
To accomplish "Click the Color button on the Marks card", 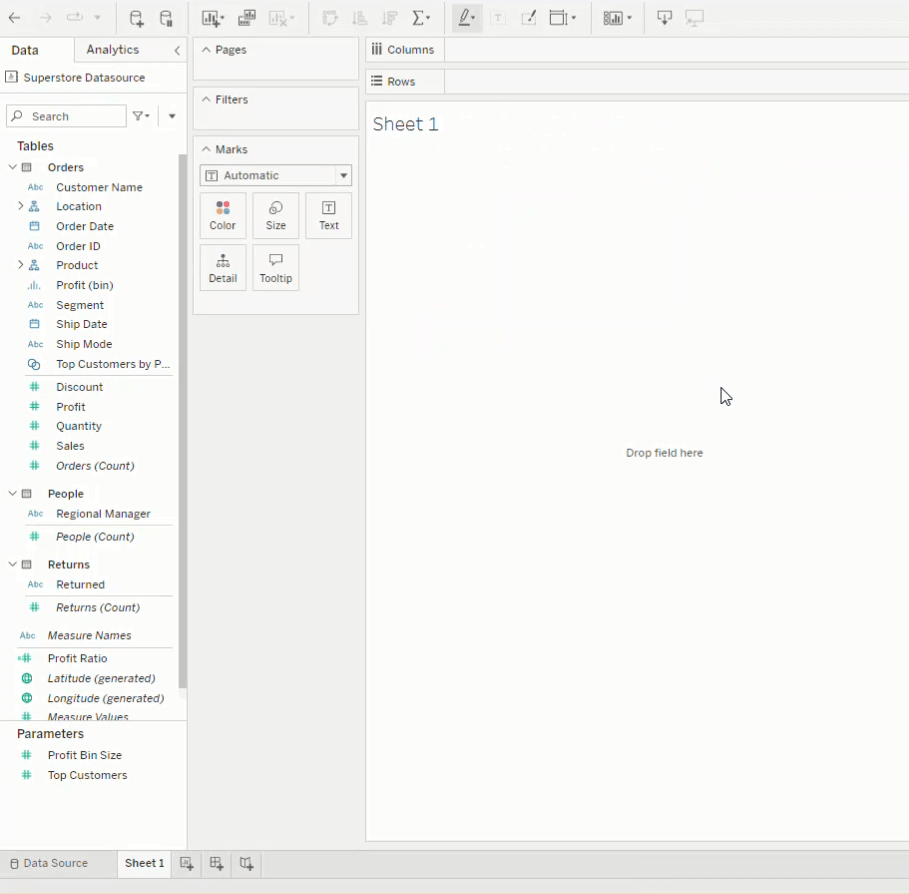I will [222, 215].
